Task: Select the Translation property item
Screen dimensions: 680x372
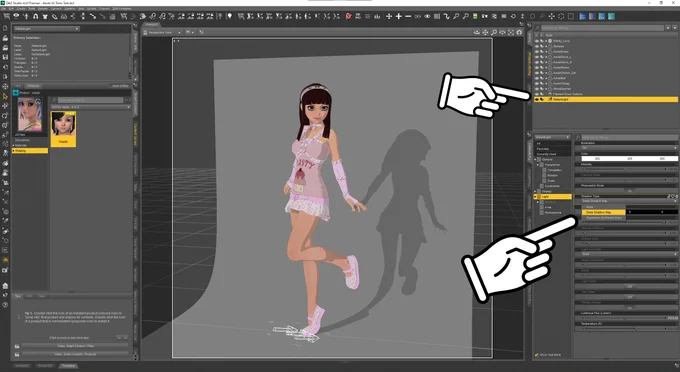Action: click(554, 170)
